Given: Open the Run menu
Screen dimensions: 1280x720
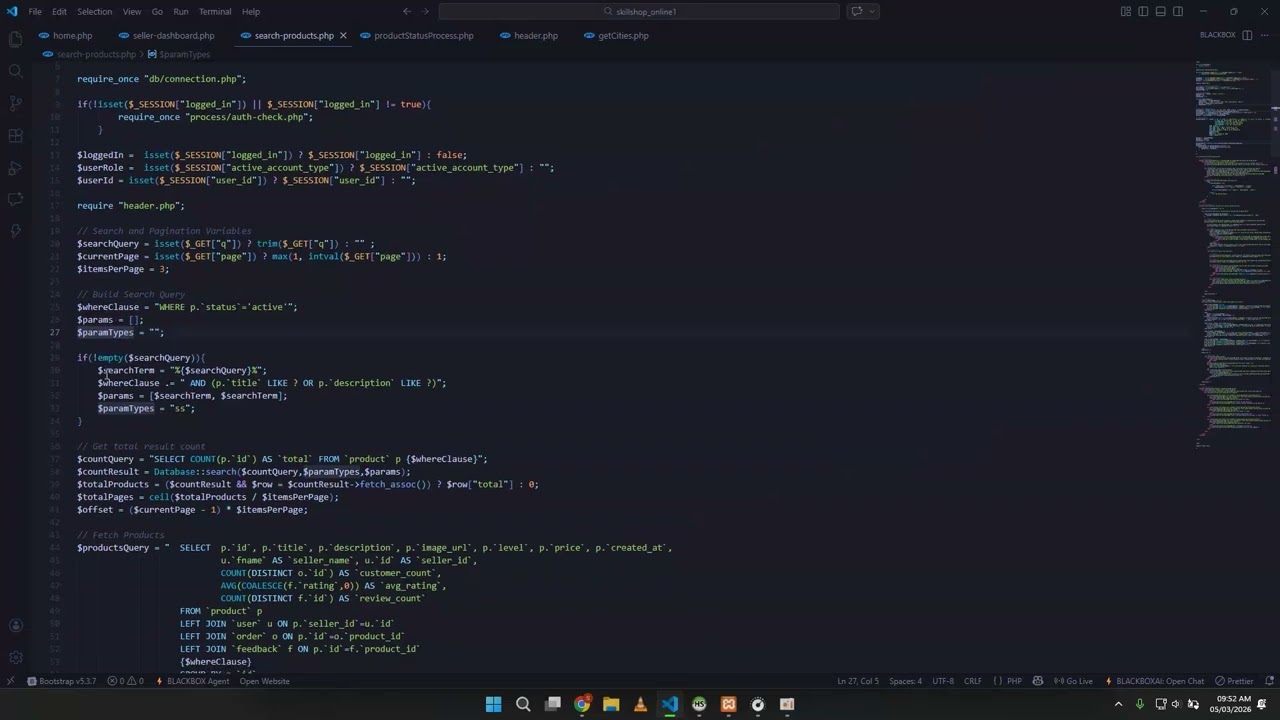Looking at the screenshot, I should point(180,11).
